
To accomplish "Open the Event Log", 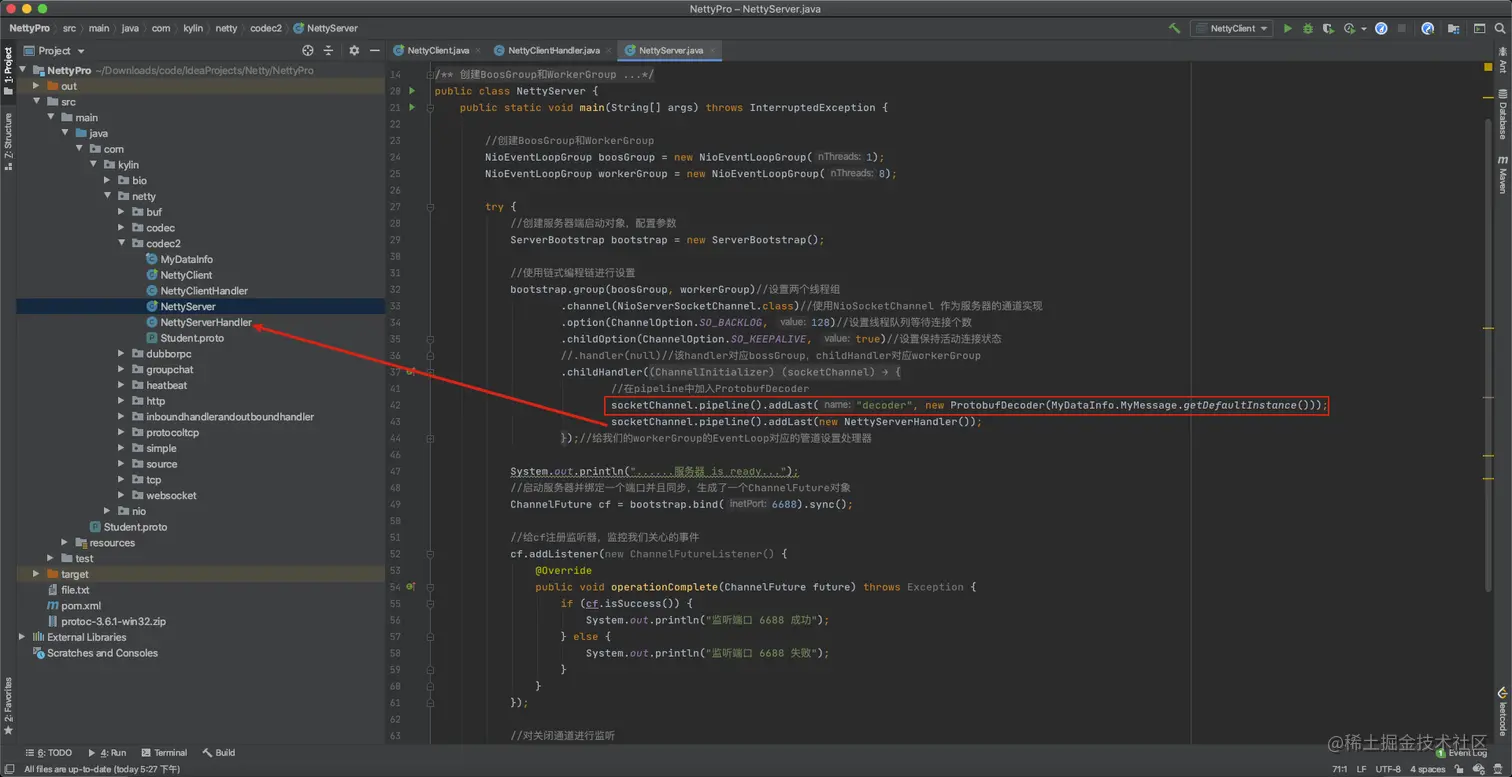I will coord(1460,753).
